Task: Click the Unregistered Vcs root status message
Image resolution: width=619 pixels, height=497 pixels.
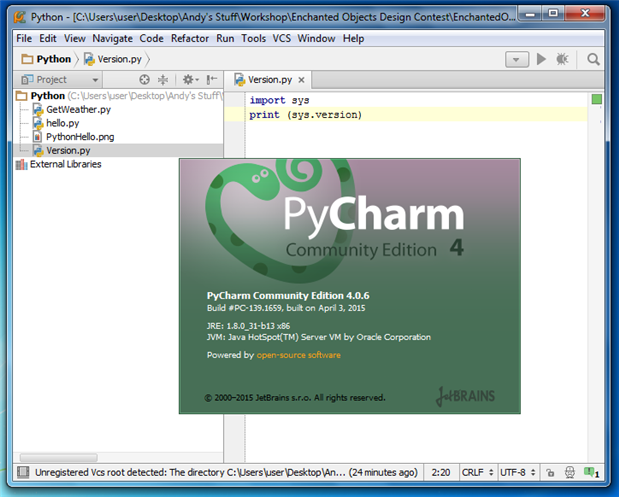Action: pyautogui.click(x=226, y=473)
